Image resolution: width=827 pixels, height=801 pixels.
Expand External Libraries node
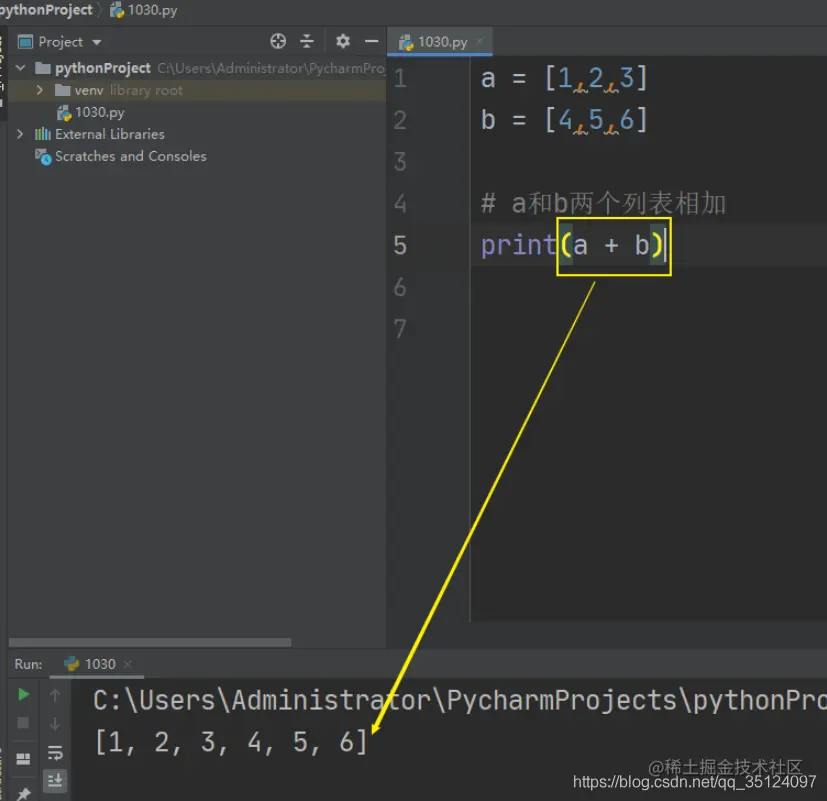pyautogui.click(x=20, y=134)
